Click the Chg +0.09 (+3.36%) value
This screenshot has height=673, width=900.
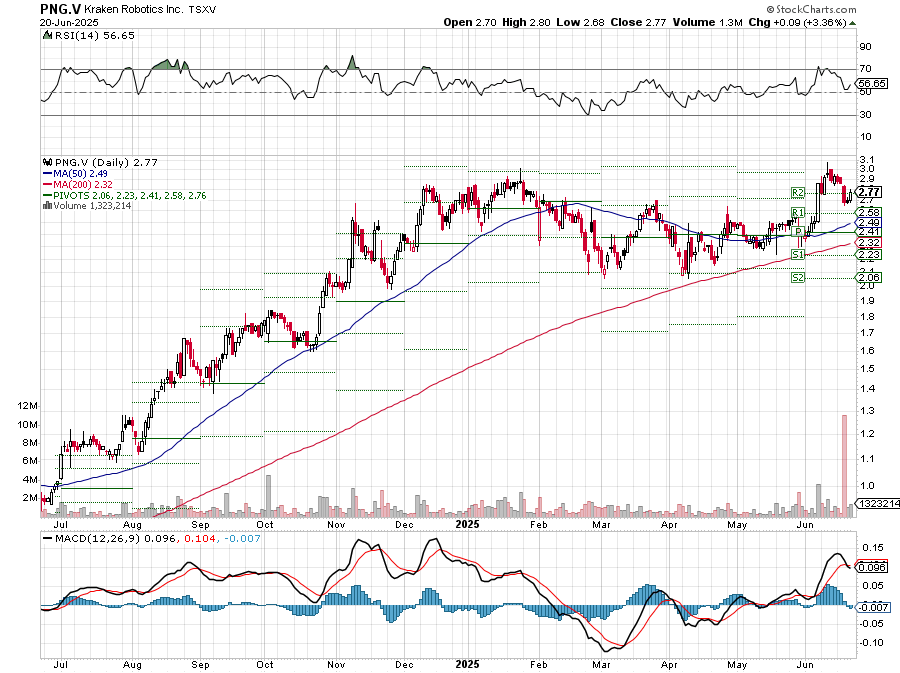tap(797, 22)
